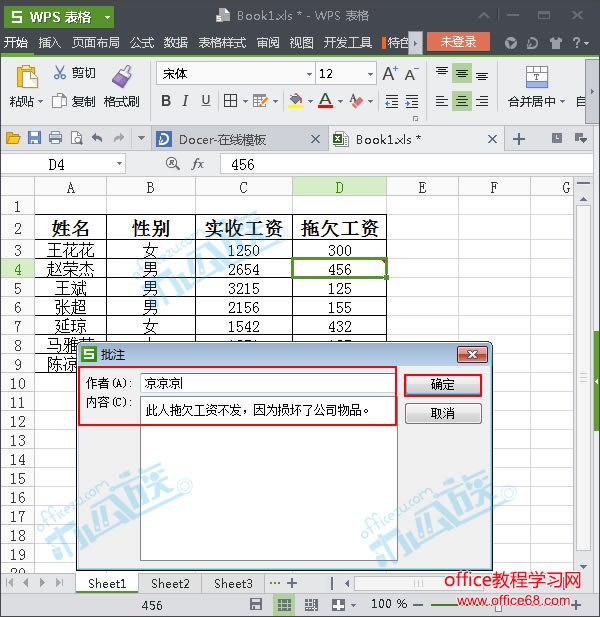This screenshot has width=600, height=617.
Task: Align text right
Action: point(482,102)
